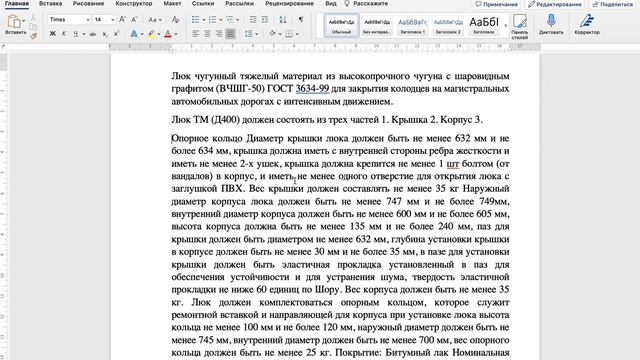Apply text effects with the blue A icon
The height and width of the screenshot is (360, 640).
[134, 34]
